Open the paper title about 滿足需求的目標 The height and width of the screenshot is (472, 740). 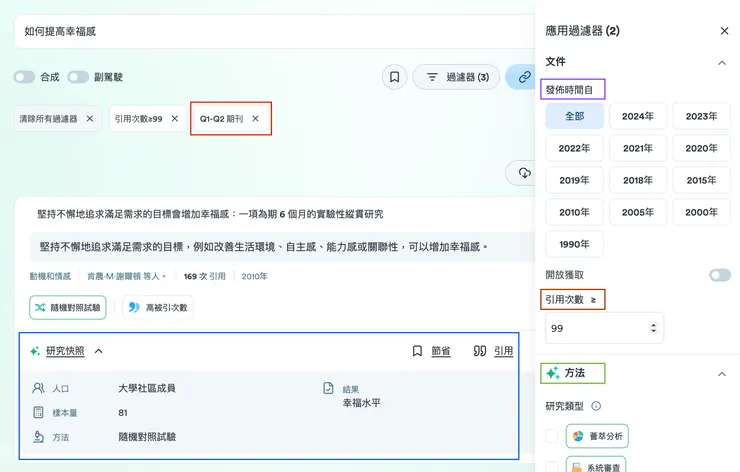click(210, 214)
